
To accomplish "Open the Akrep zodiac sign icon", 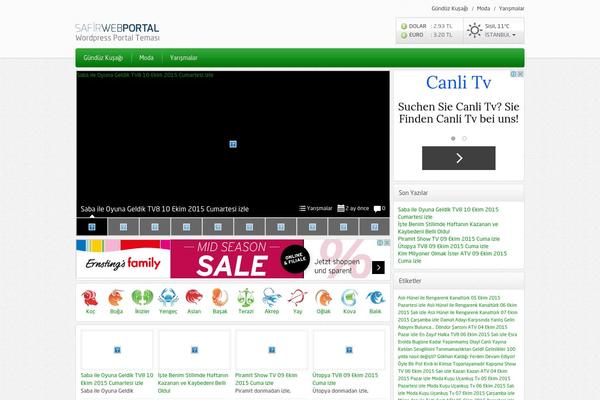I will 272,298.
